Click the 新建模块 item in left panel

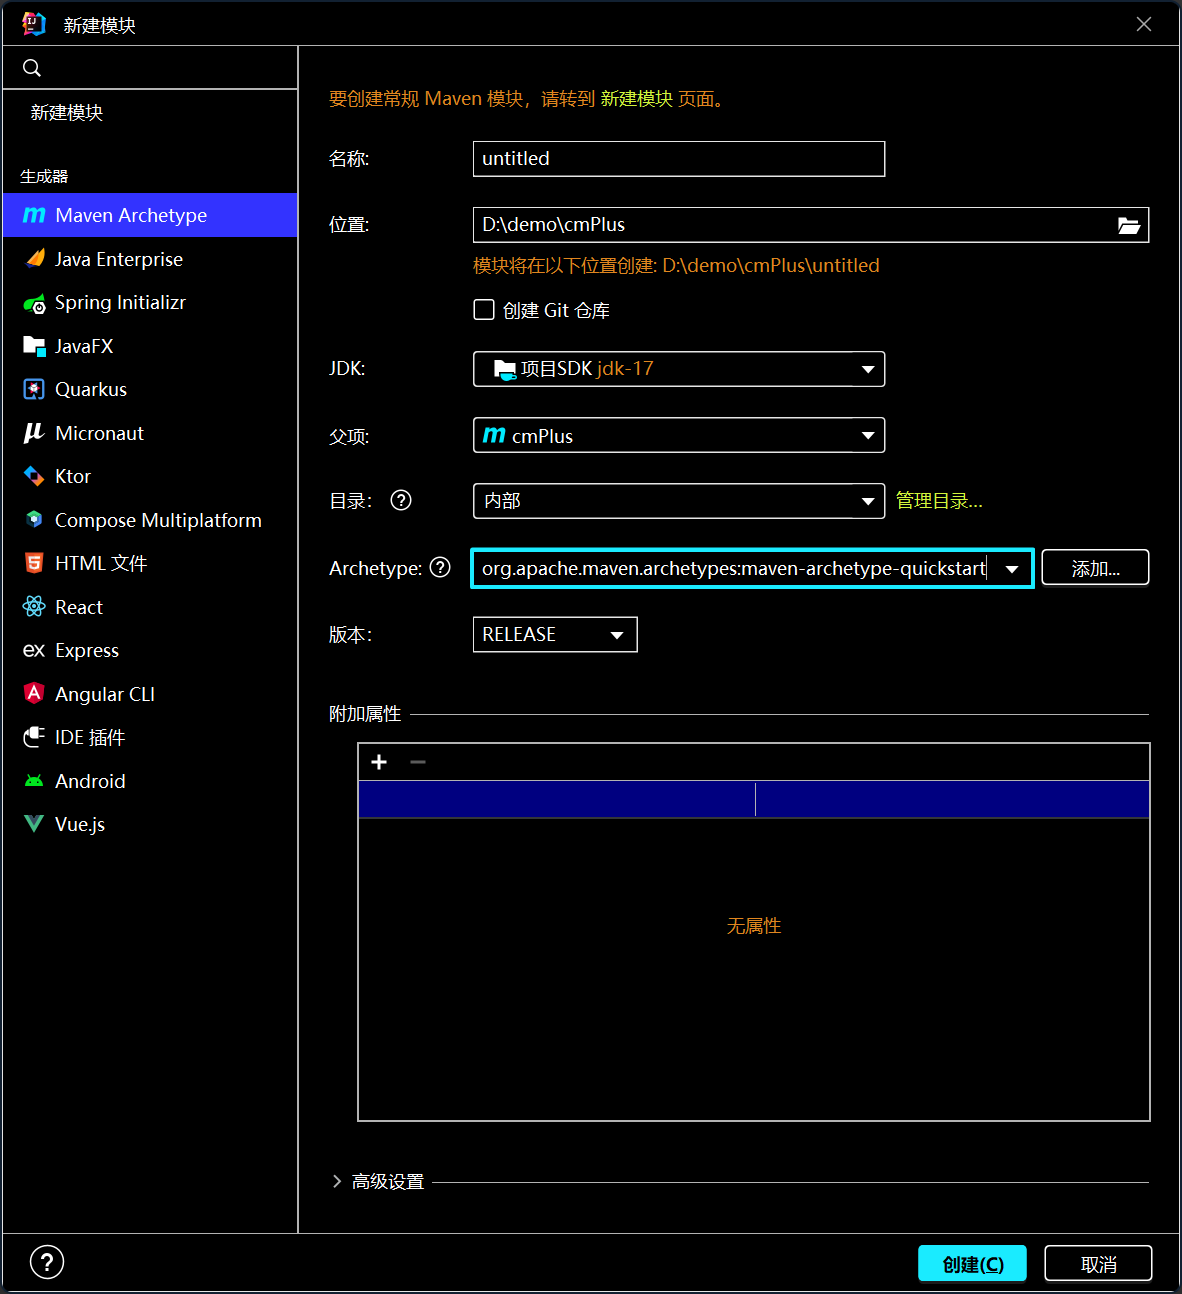(x=67, y=113)
